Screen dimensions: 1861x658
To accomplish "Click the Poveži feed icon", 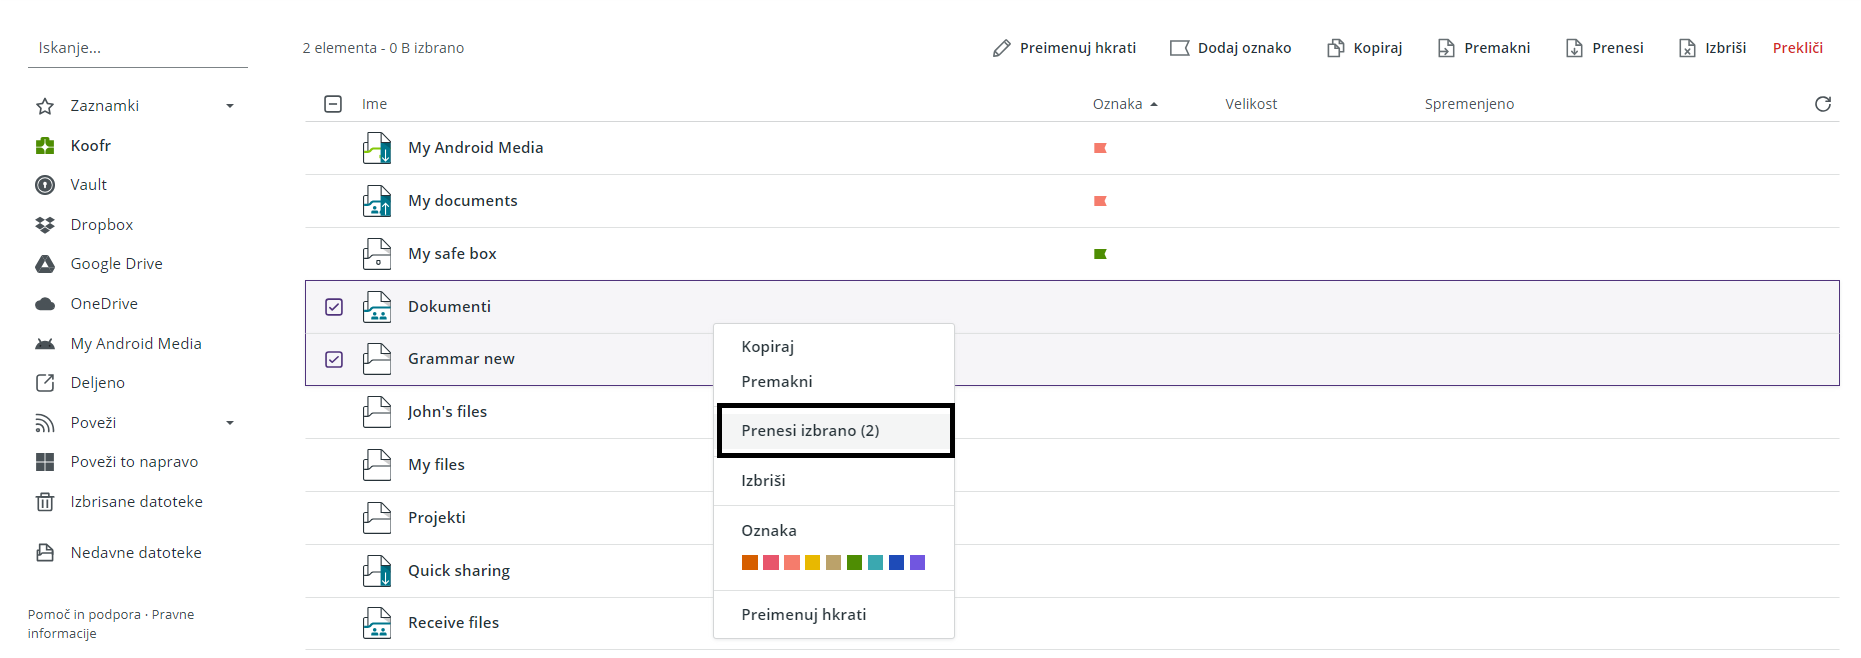I will point(45,423).
